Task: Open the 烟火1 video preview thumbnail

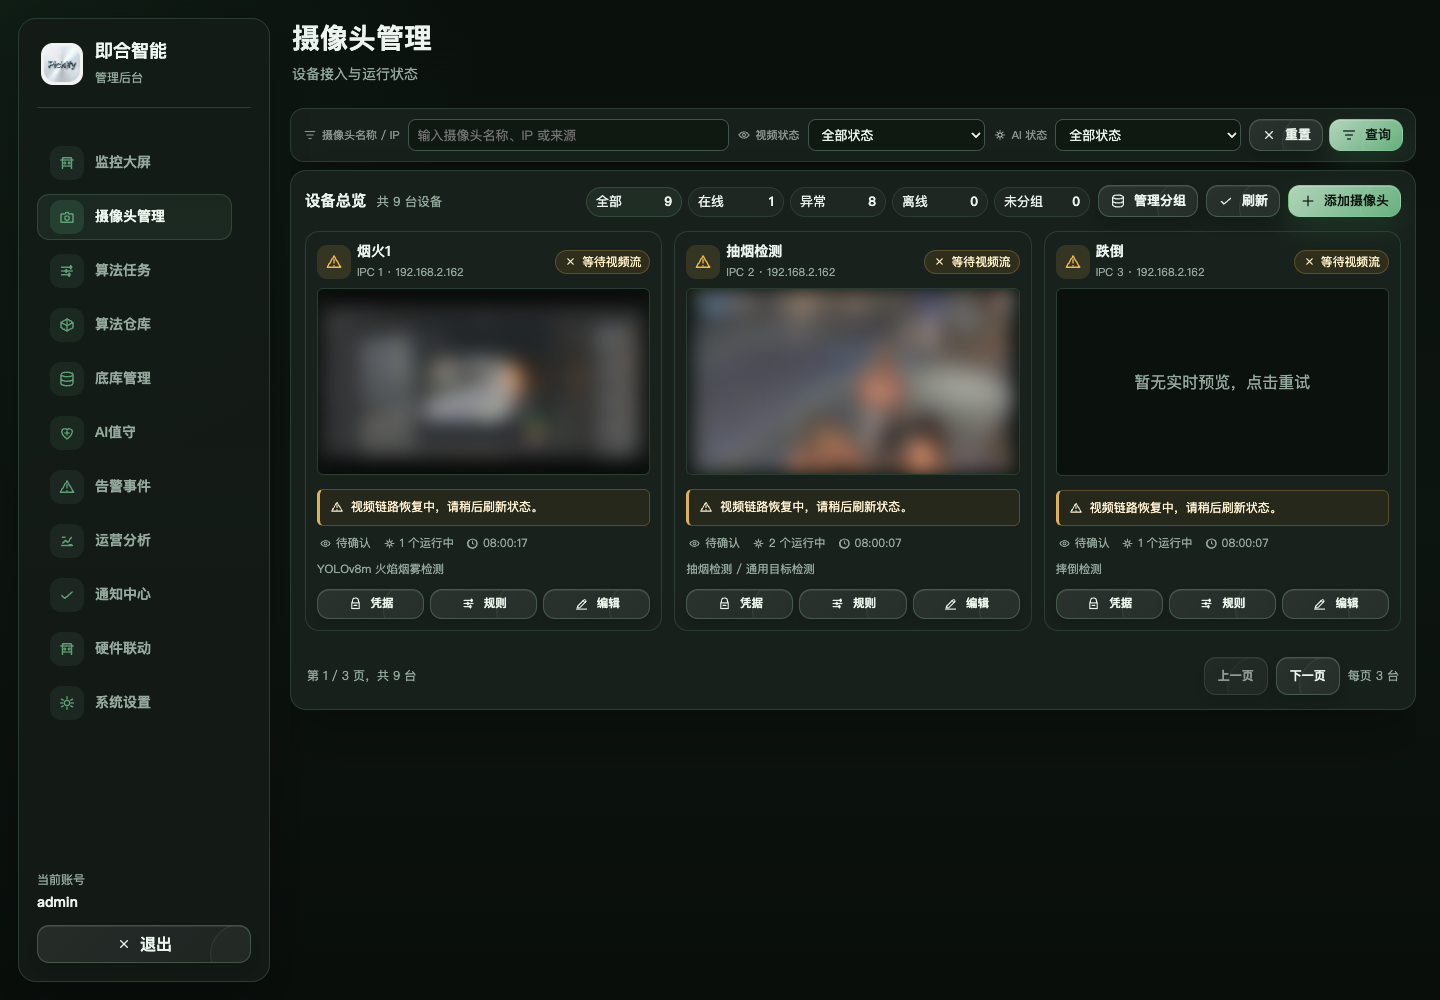Action: [x=483, y=381]
